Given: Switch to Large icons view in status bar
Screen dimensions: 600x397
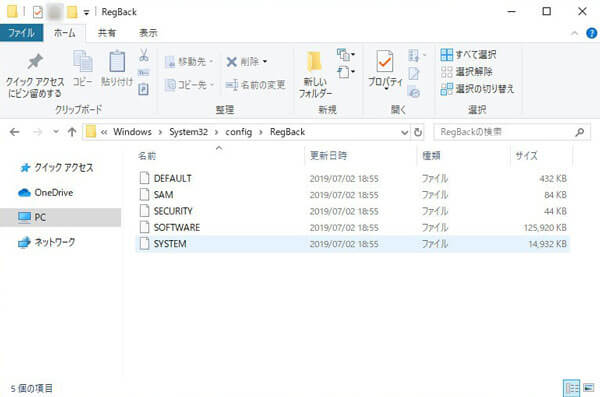Looking at the screenshot, I should click(x=589, y=388).
